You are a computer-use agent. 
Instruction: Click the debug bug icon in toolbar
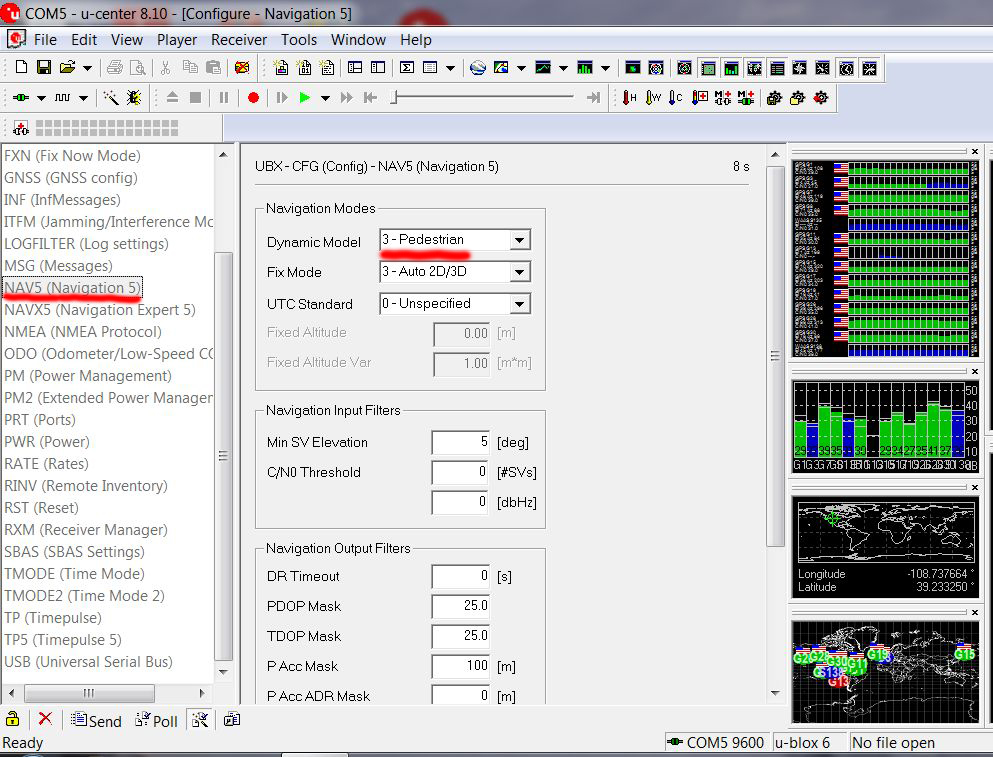pyautogui.click(x=134, y=98)
